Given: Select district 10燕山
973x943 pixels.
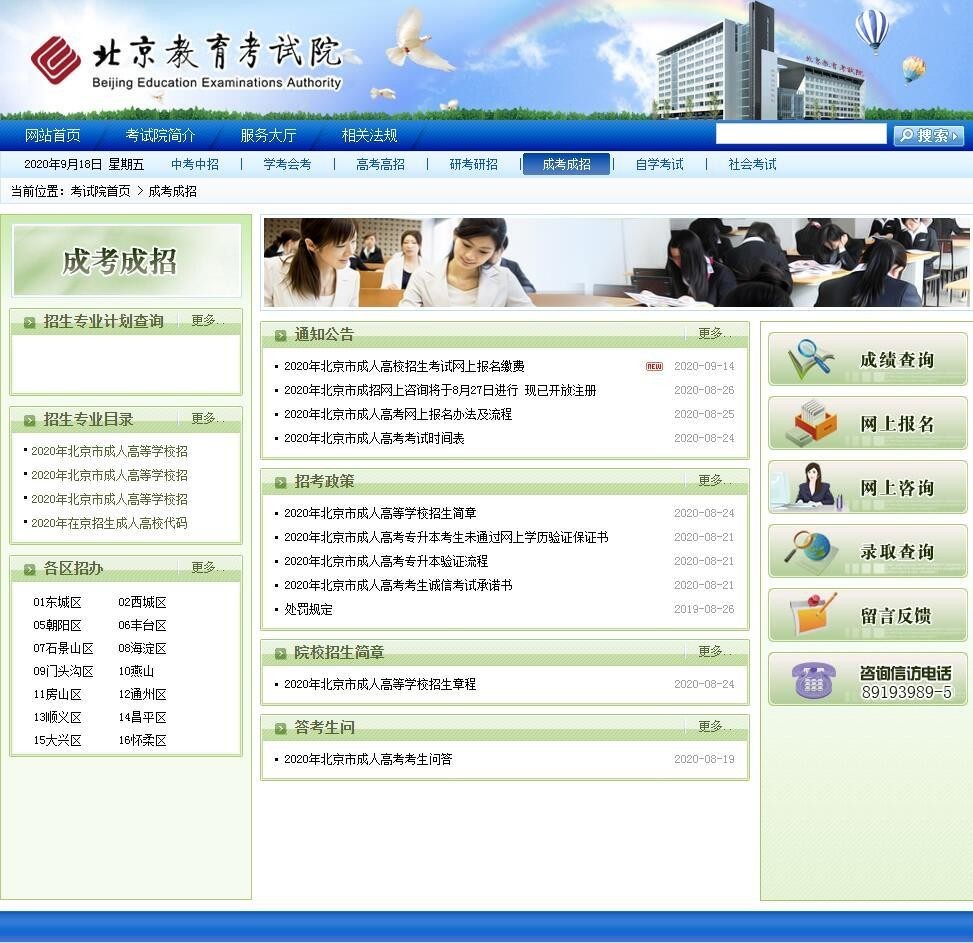Looking at the screenshot, I should (x=136, y=671).
